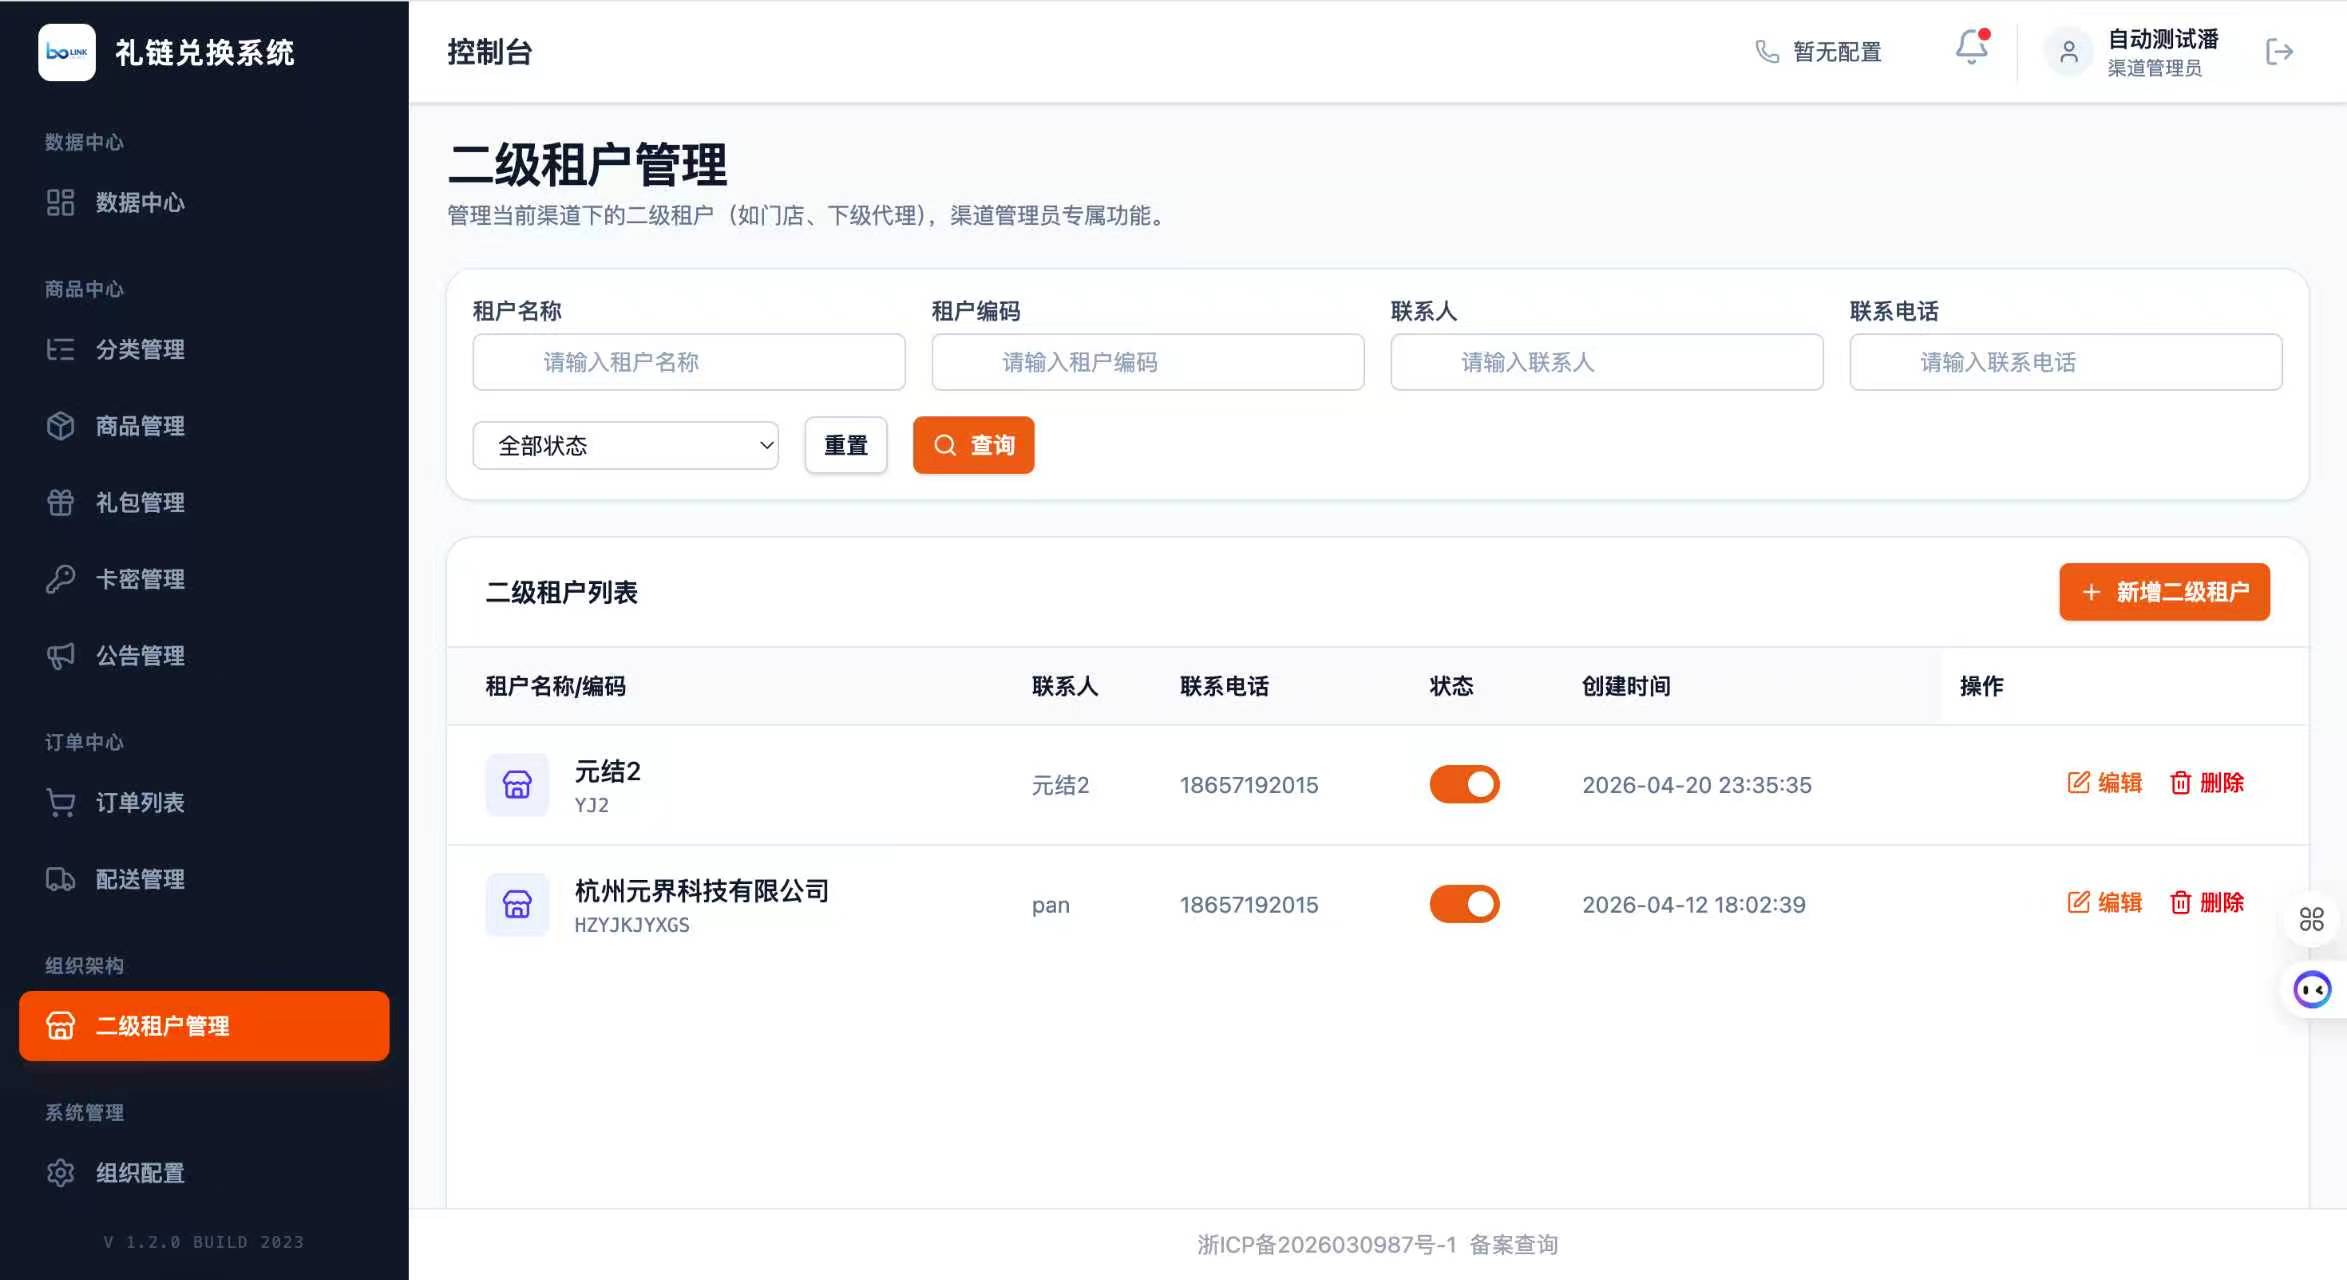Click the 礼包管理 gift icon
Screen dimensions: 2347x1280
(x=61, y=502)
